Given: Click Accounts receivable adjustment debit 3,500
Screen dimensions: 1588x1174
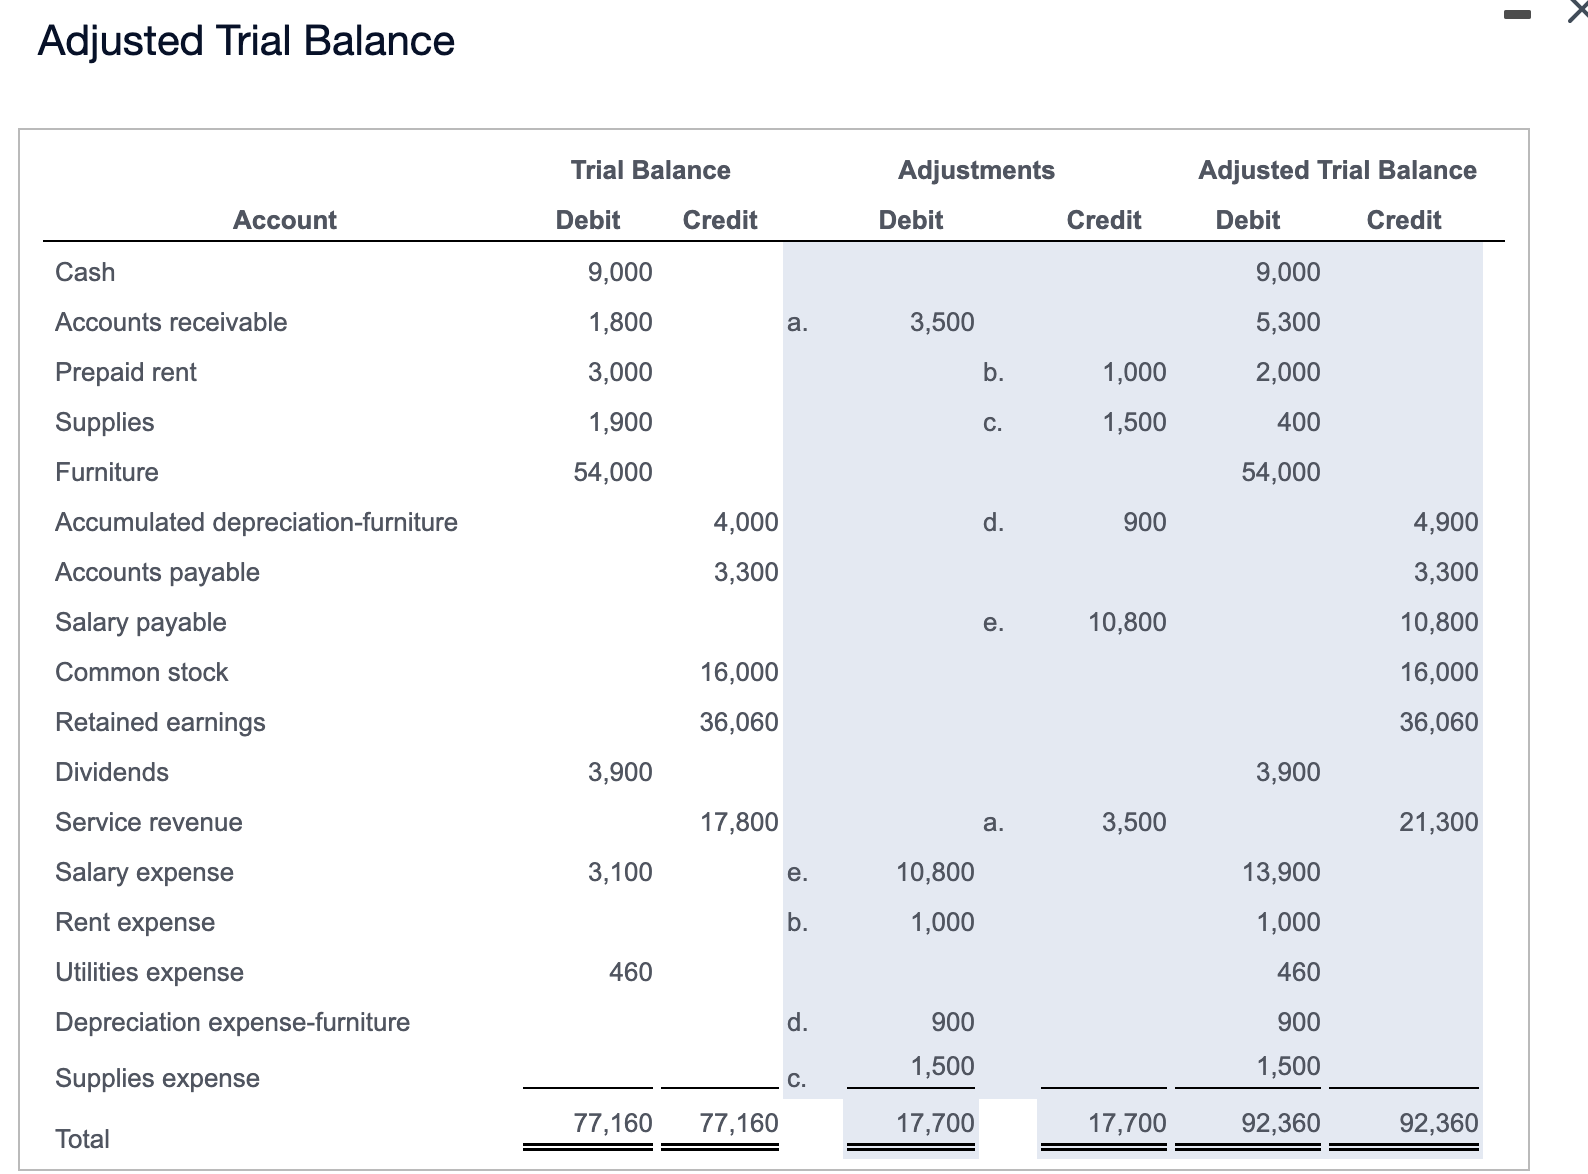Looking at the screenshot, I should point(942,322).
